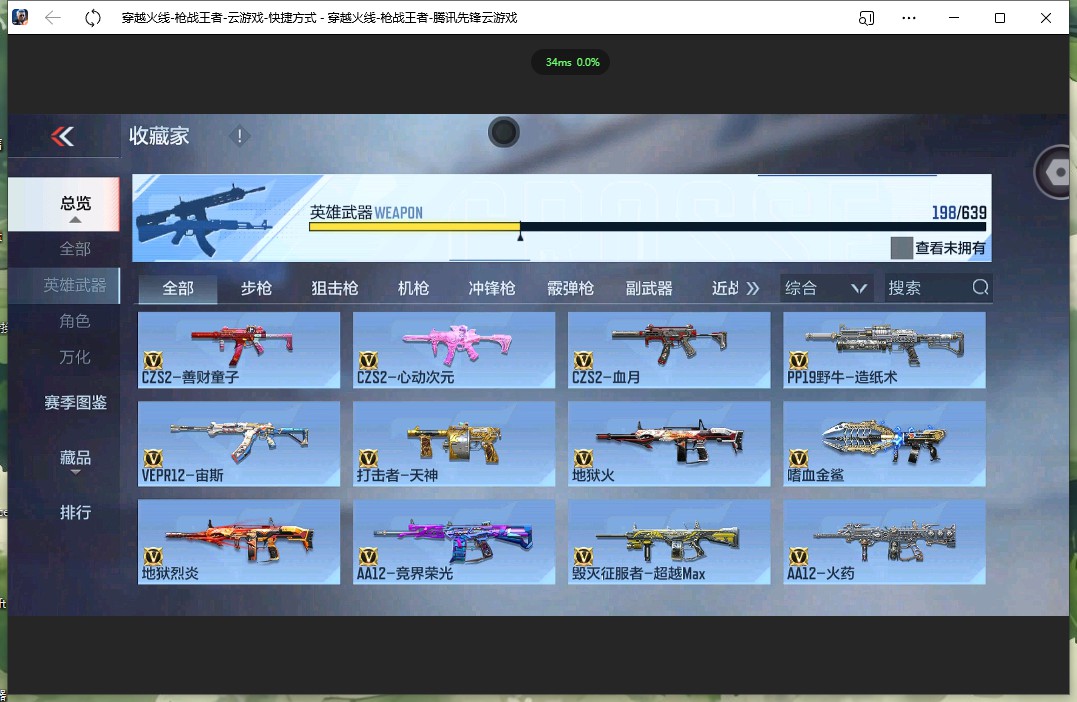Open the CZS2-血月 weapon card

coord(669,350)
